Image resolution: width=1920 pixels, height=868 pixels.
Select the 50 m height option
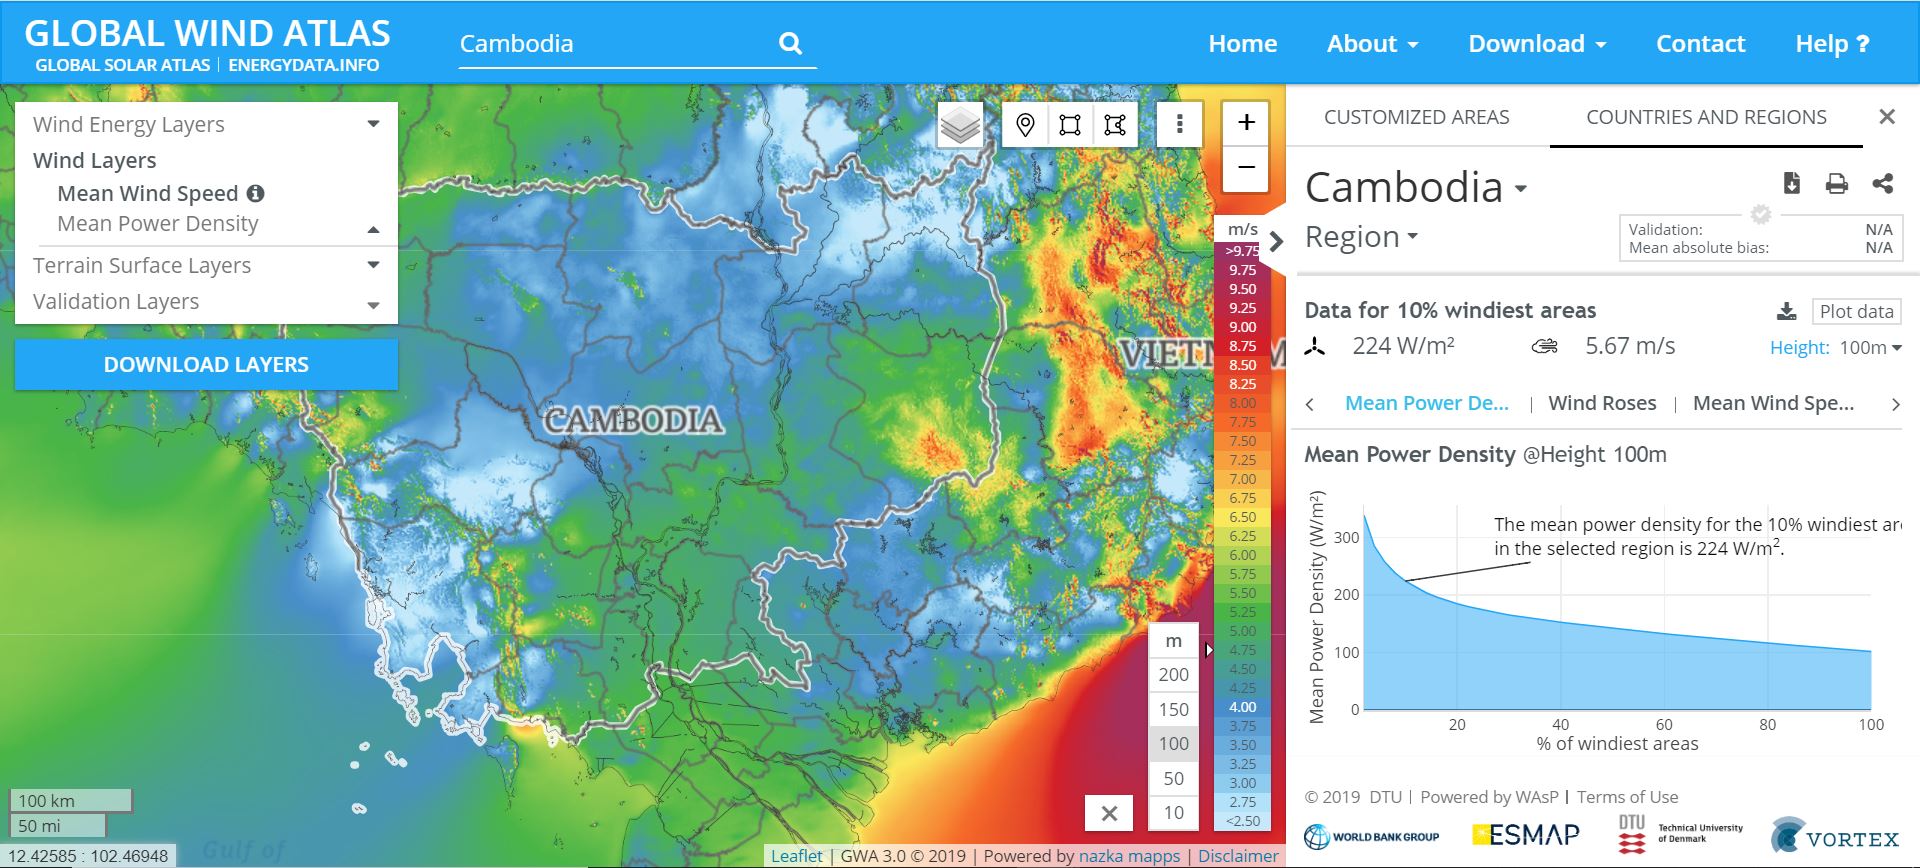[x=1173, y=779]
